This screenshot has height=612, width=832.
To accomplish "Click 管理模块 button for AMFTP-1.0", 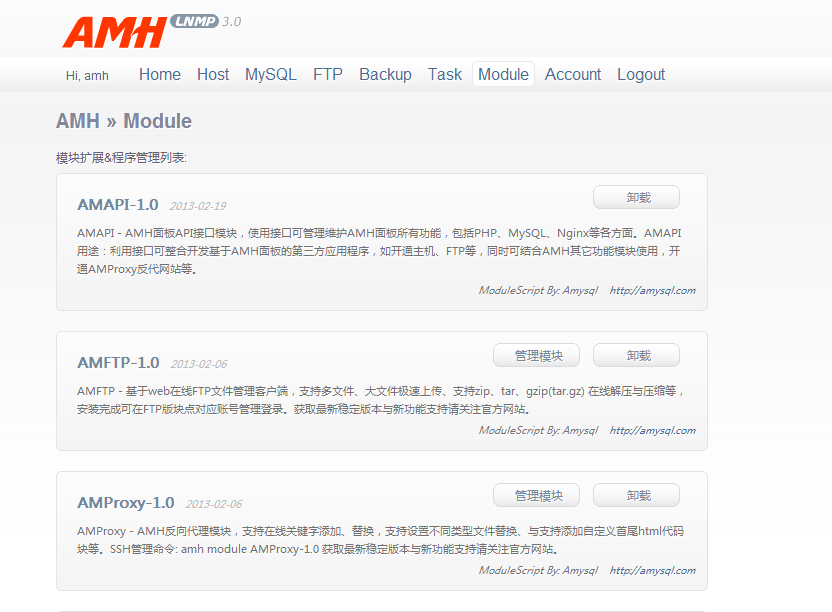I will point(538,355).
